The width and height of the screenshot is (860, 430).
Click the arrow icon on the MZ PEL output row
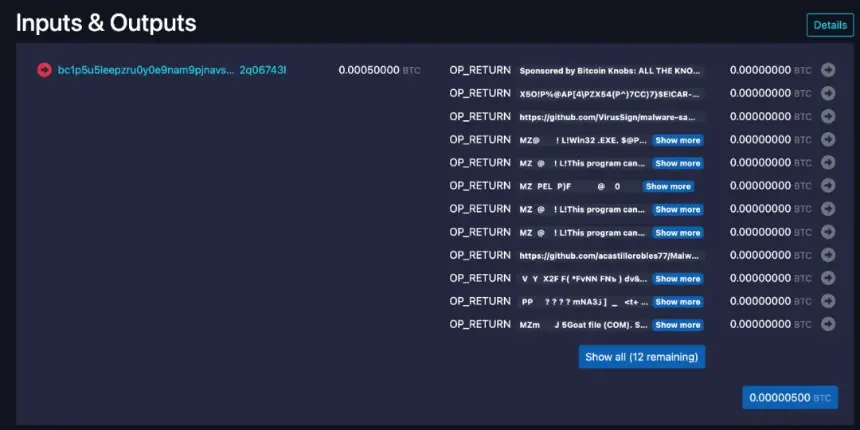[x=828, y=186]
